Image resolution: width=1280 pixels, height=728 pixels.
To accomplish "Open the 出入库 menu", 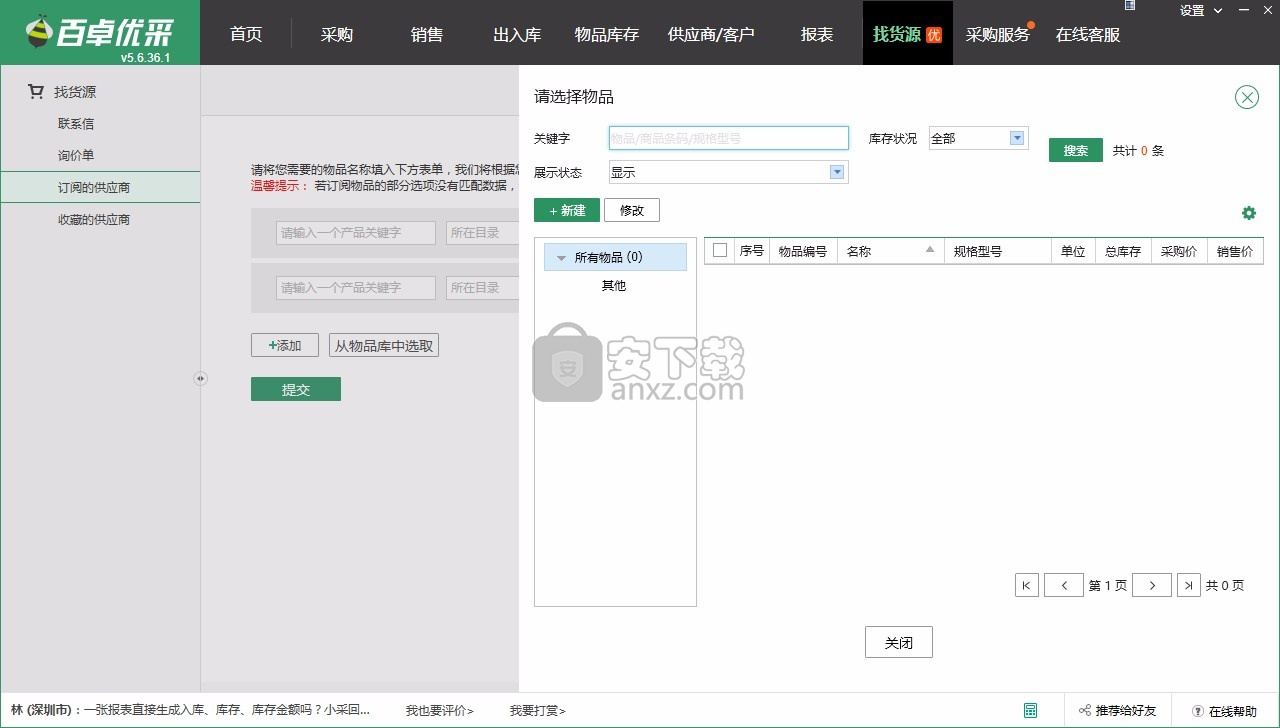I will coord(517,34).
